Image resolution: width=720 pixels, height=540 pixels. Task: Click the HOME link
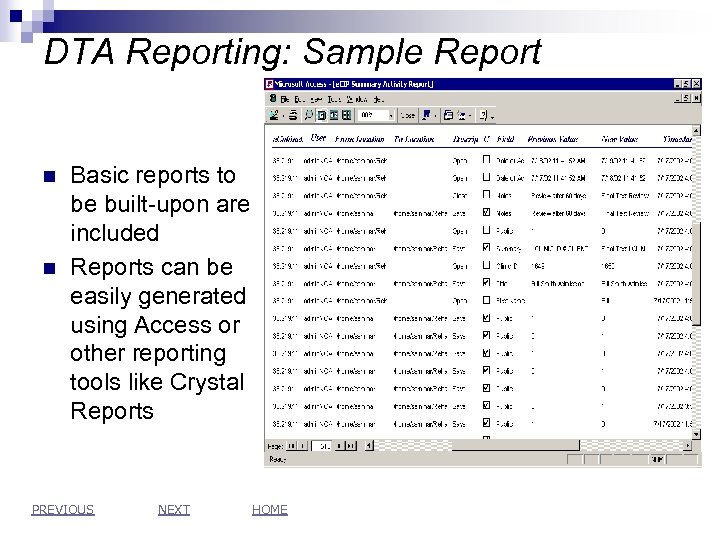[x=270, y=509]
